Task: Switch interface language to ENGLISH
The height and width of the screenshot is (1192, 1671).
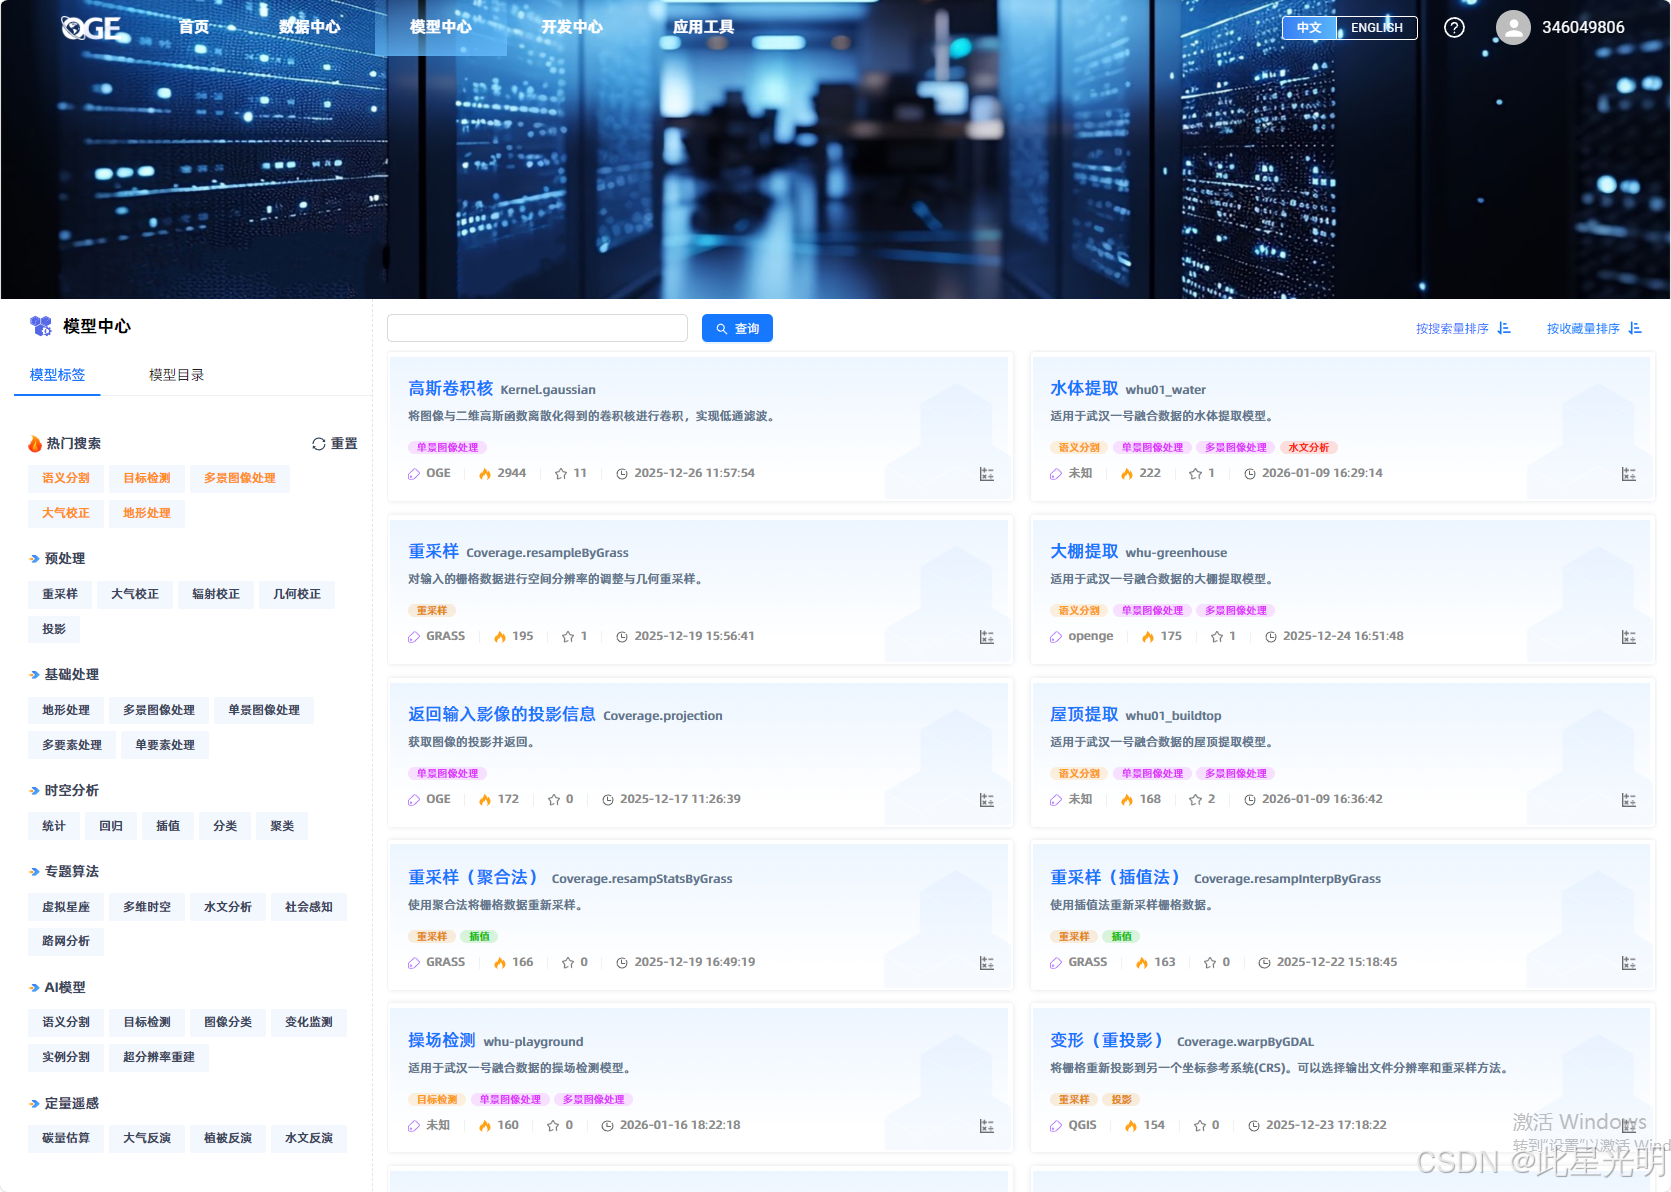Action: [x=1375, y=27]
